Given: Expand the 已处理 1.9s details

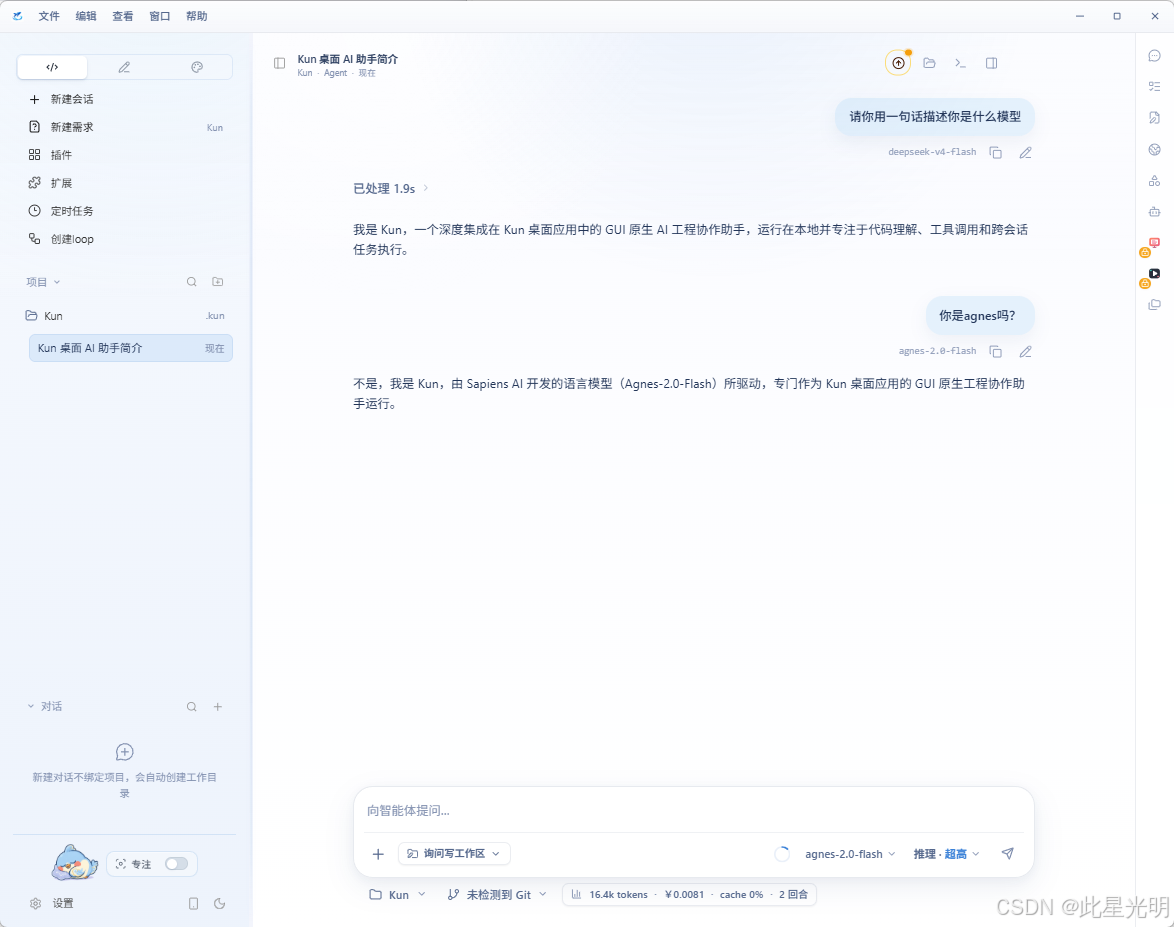Looking at the screenshot, I should tap(391, 189).
